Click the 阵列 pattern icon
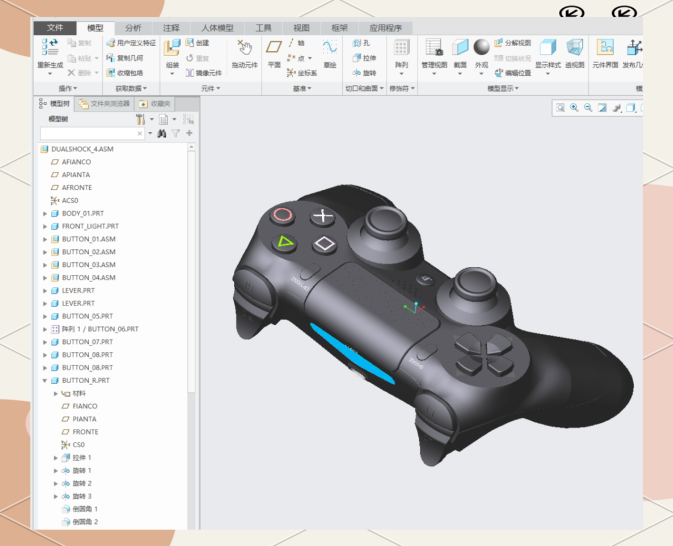This screenshot has height=546, width=673. pyautogui.click(x=402, y=48)
